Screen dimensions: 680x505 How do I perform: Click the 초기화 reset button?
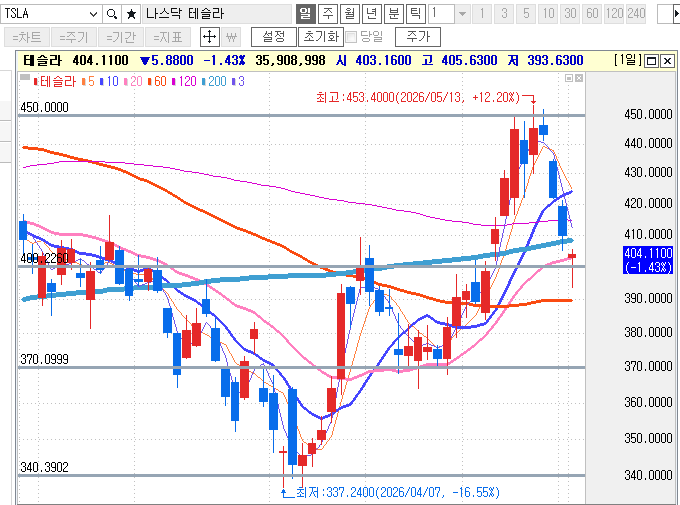[321, 37]
